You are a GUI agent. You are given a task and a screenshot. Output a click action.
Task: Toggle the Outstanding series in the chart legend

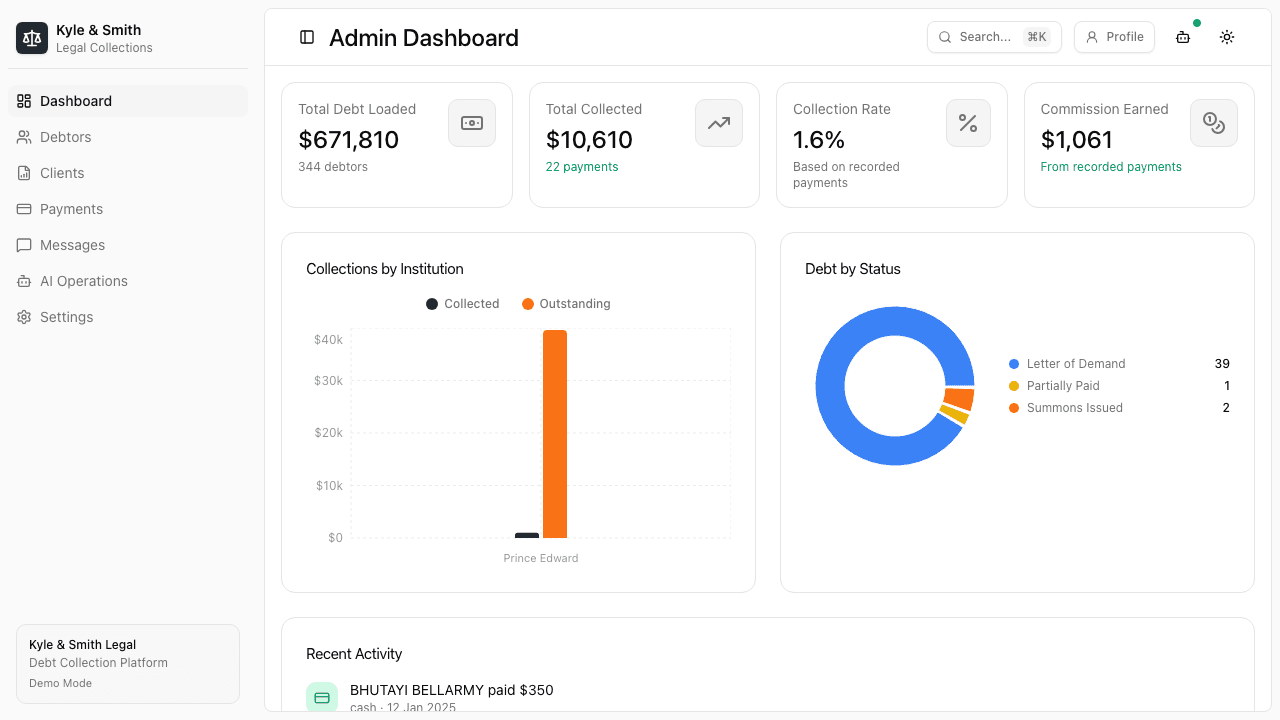[566, 303]
